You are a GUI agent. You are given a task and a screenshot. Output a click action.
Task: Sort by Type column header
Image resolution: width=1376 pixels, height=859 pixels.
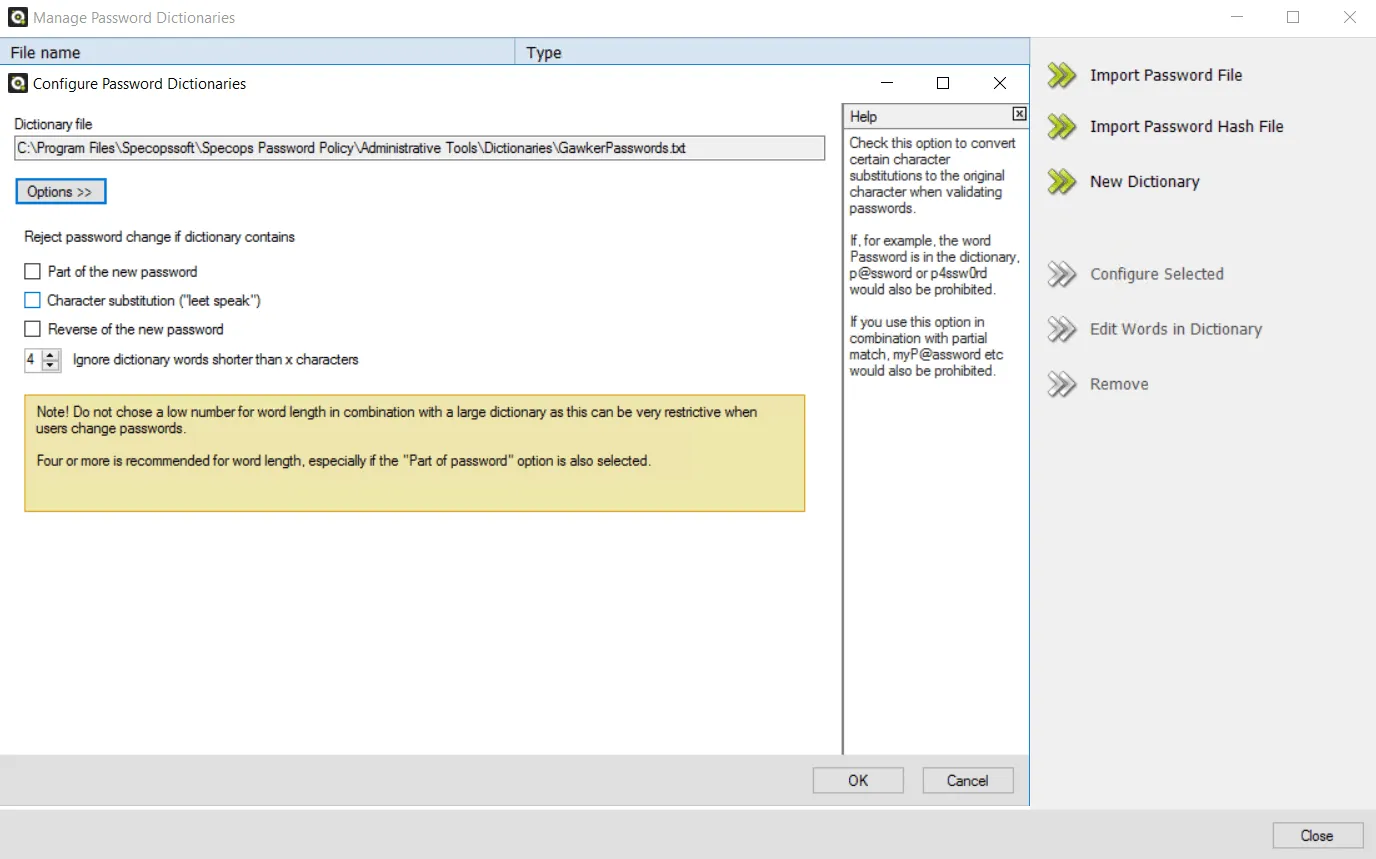pos(772,52)
